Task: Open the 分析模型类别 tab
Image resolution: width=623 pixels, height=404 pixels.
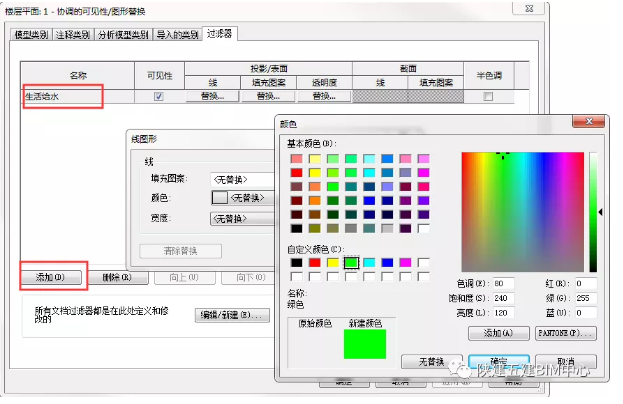Action: [123, 35]
